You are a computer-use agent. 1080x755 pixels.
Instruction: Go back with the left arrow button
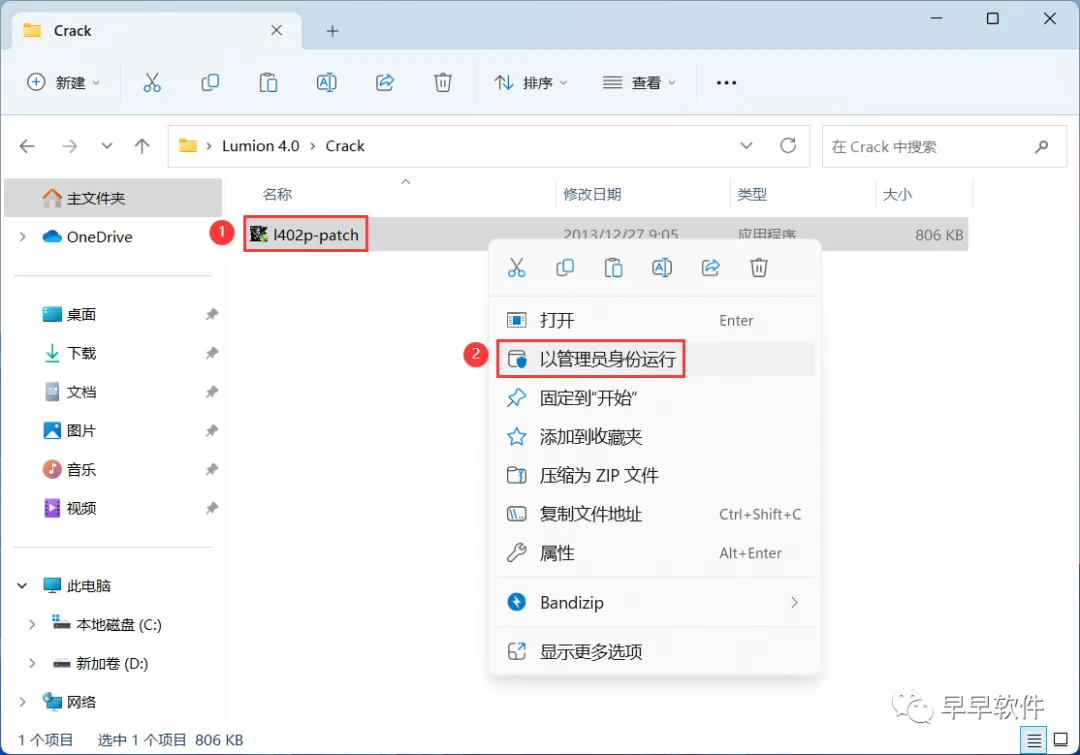tap(27, 146)
